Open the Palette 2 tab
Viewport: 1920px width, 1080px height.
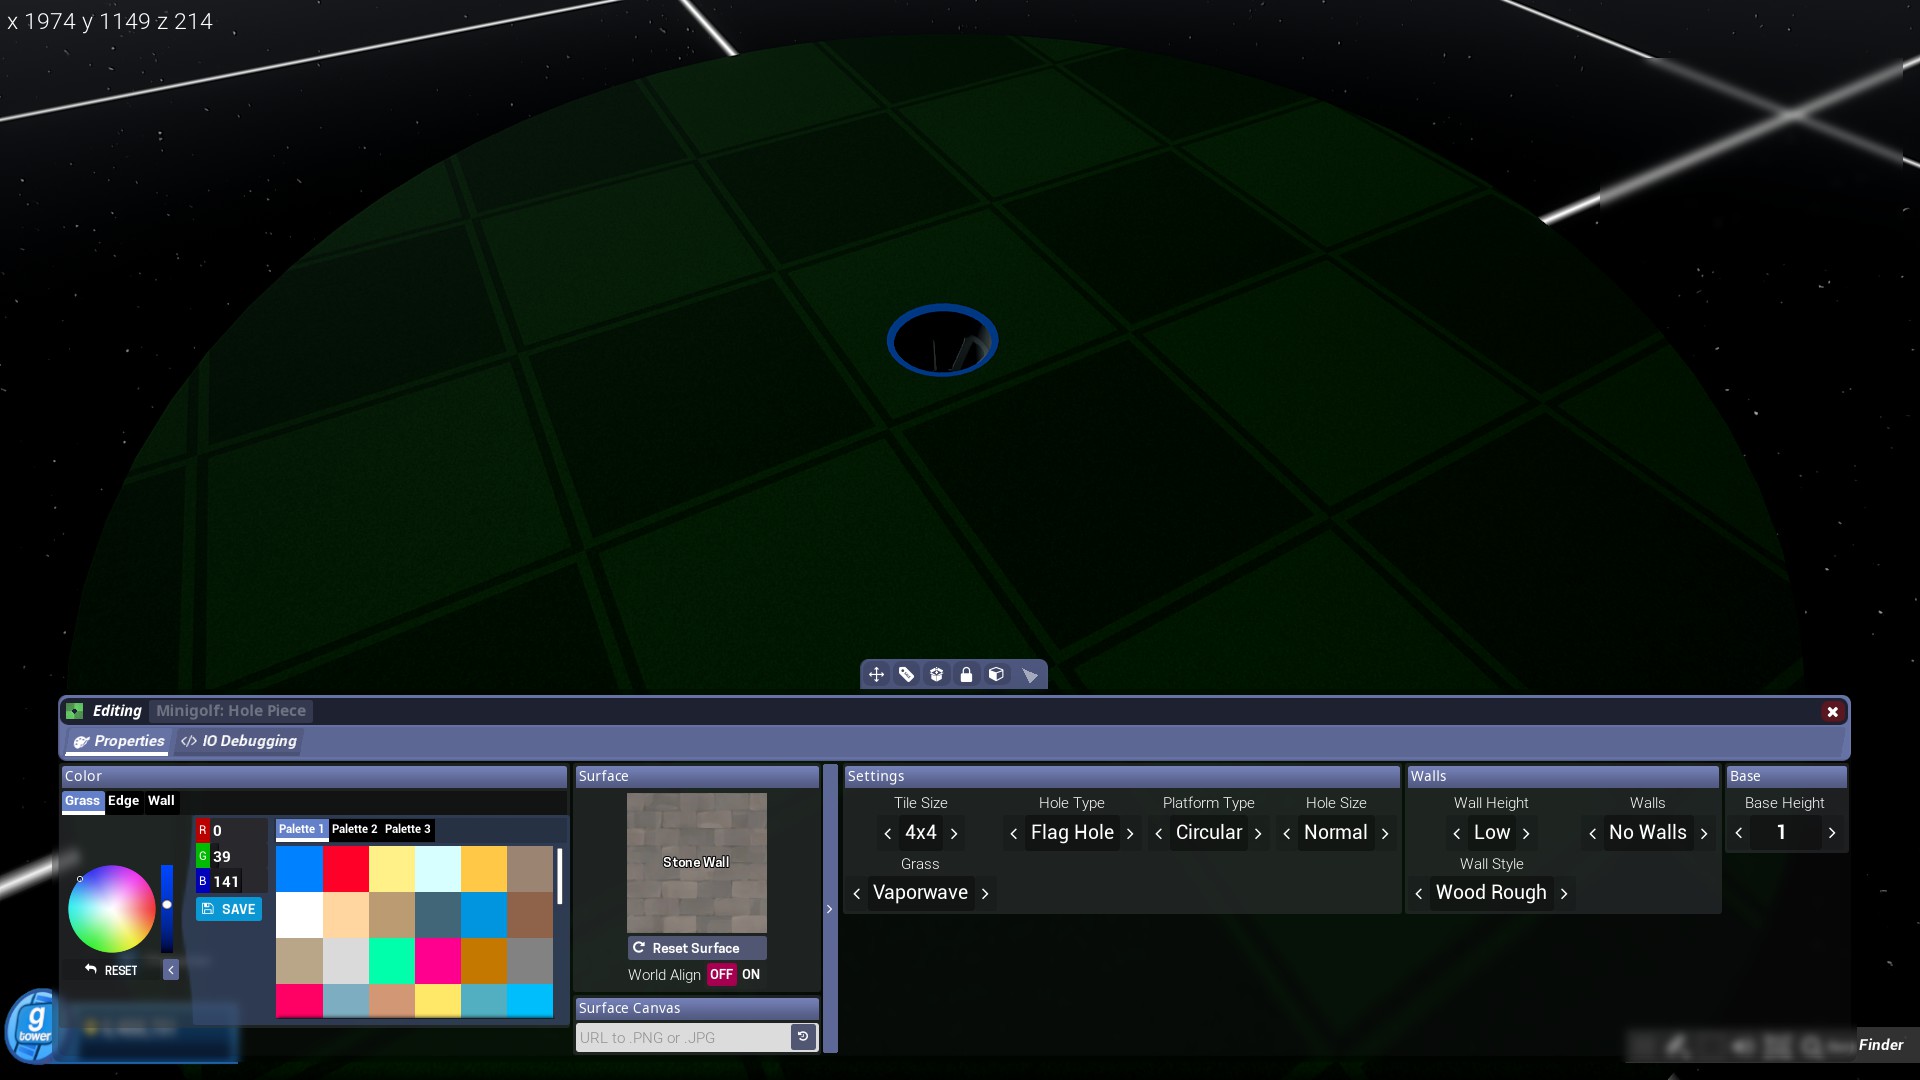click(x=354, y=829)
